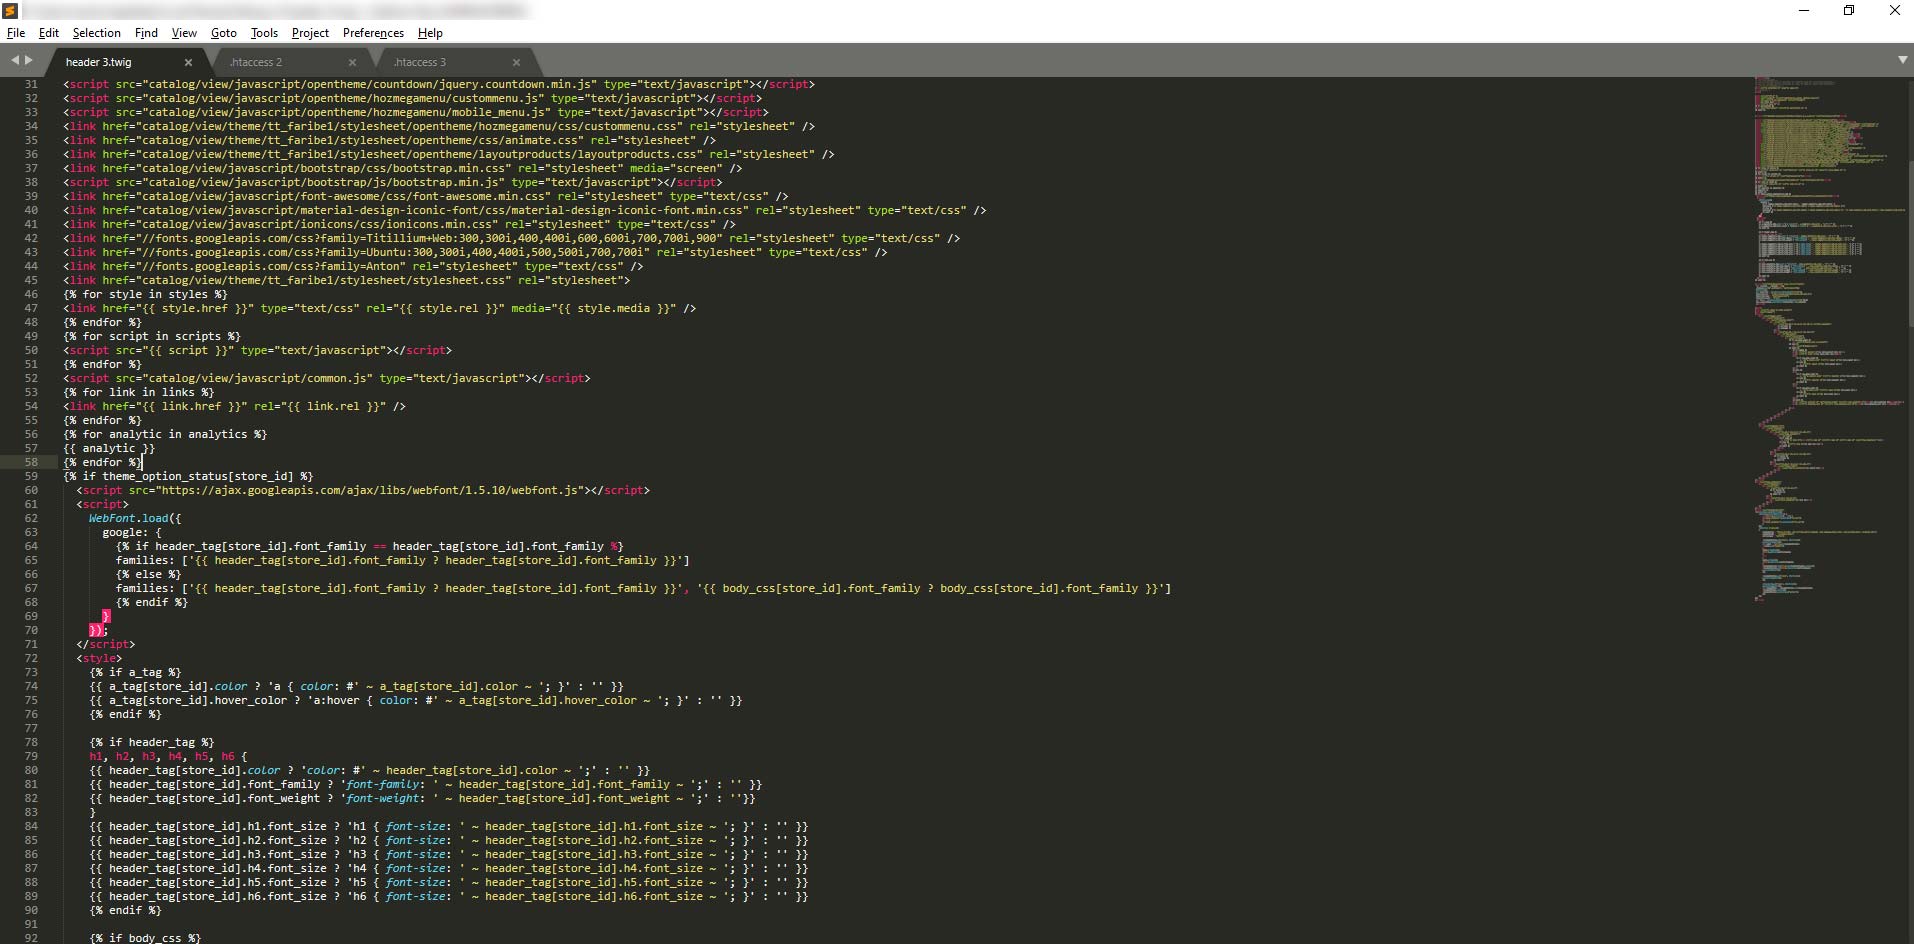Screen dimensions: 1914x944
Task: Click the a:hover hover_color line
Action: (x=416, y=700)
